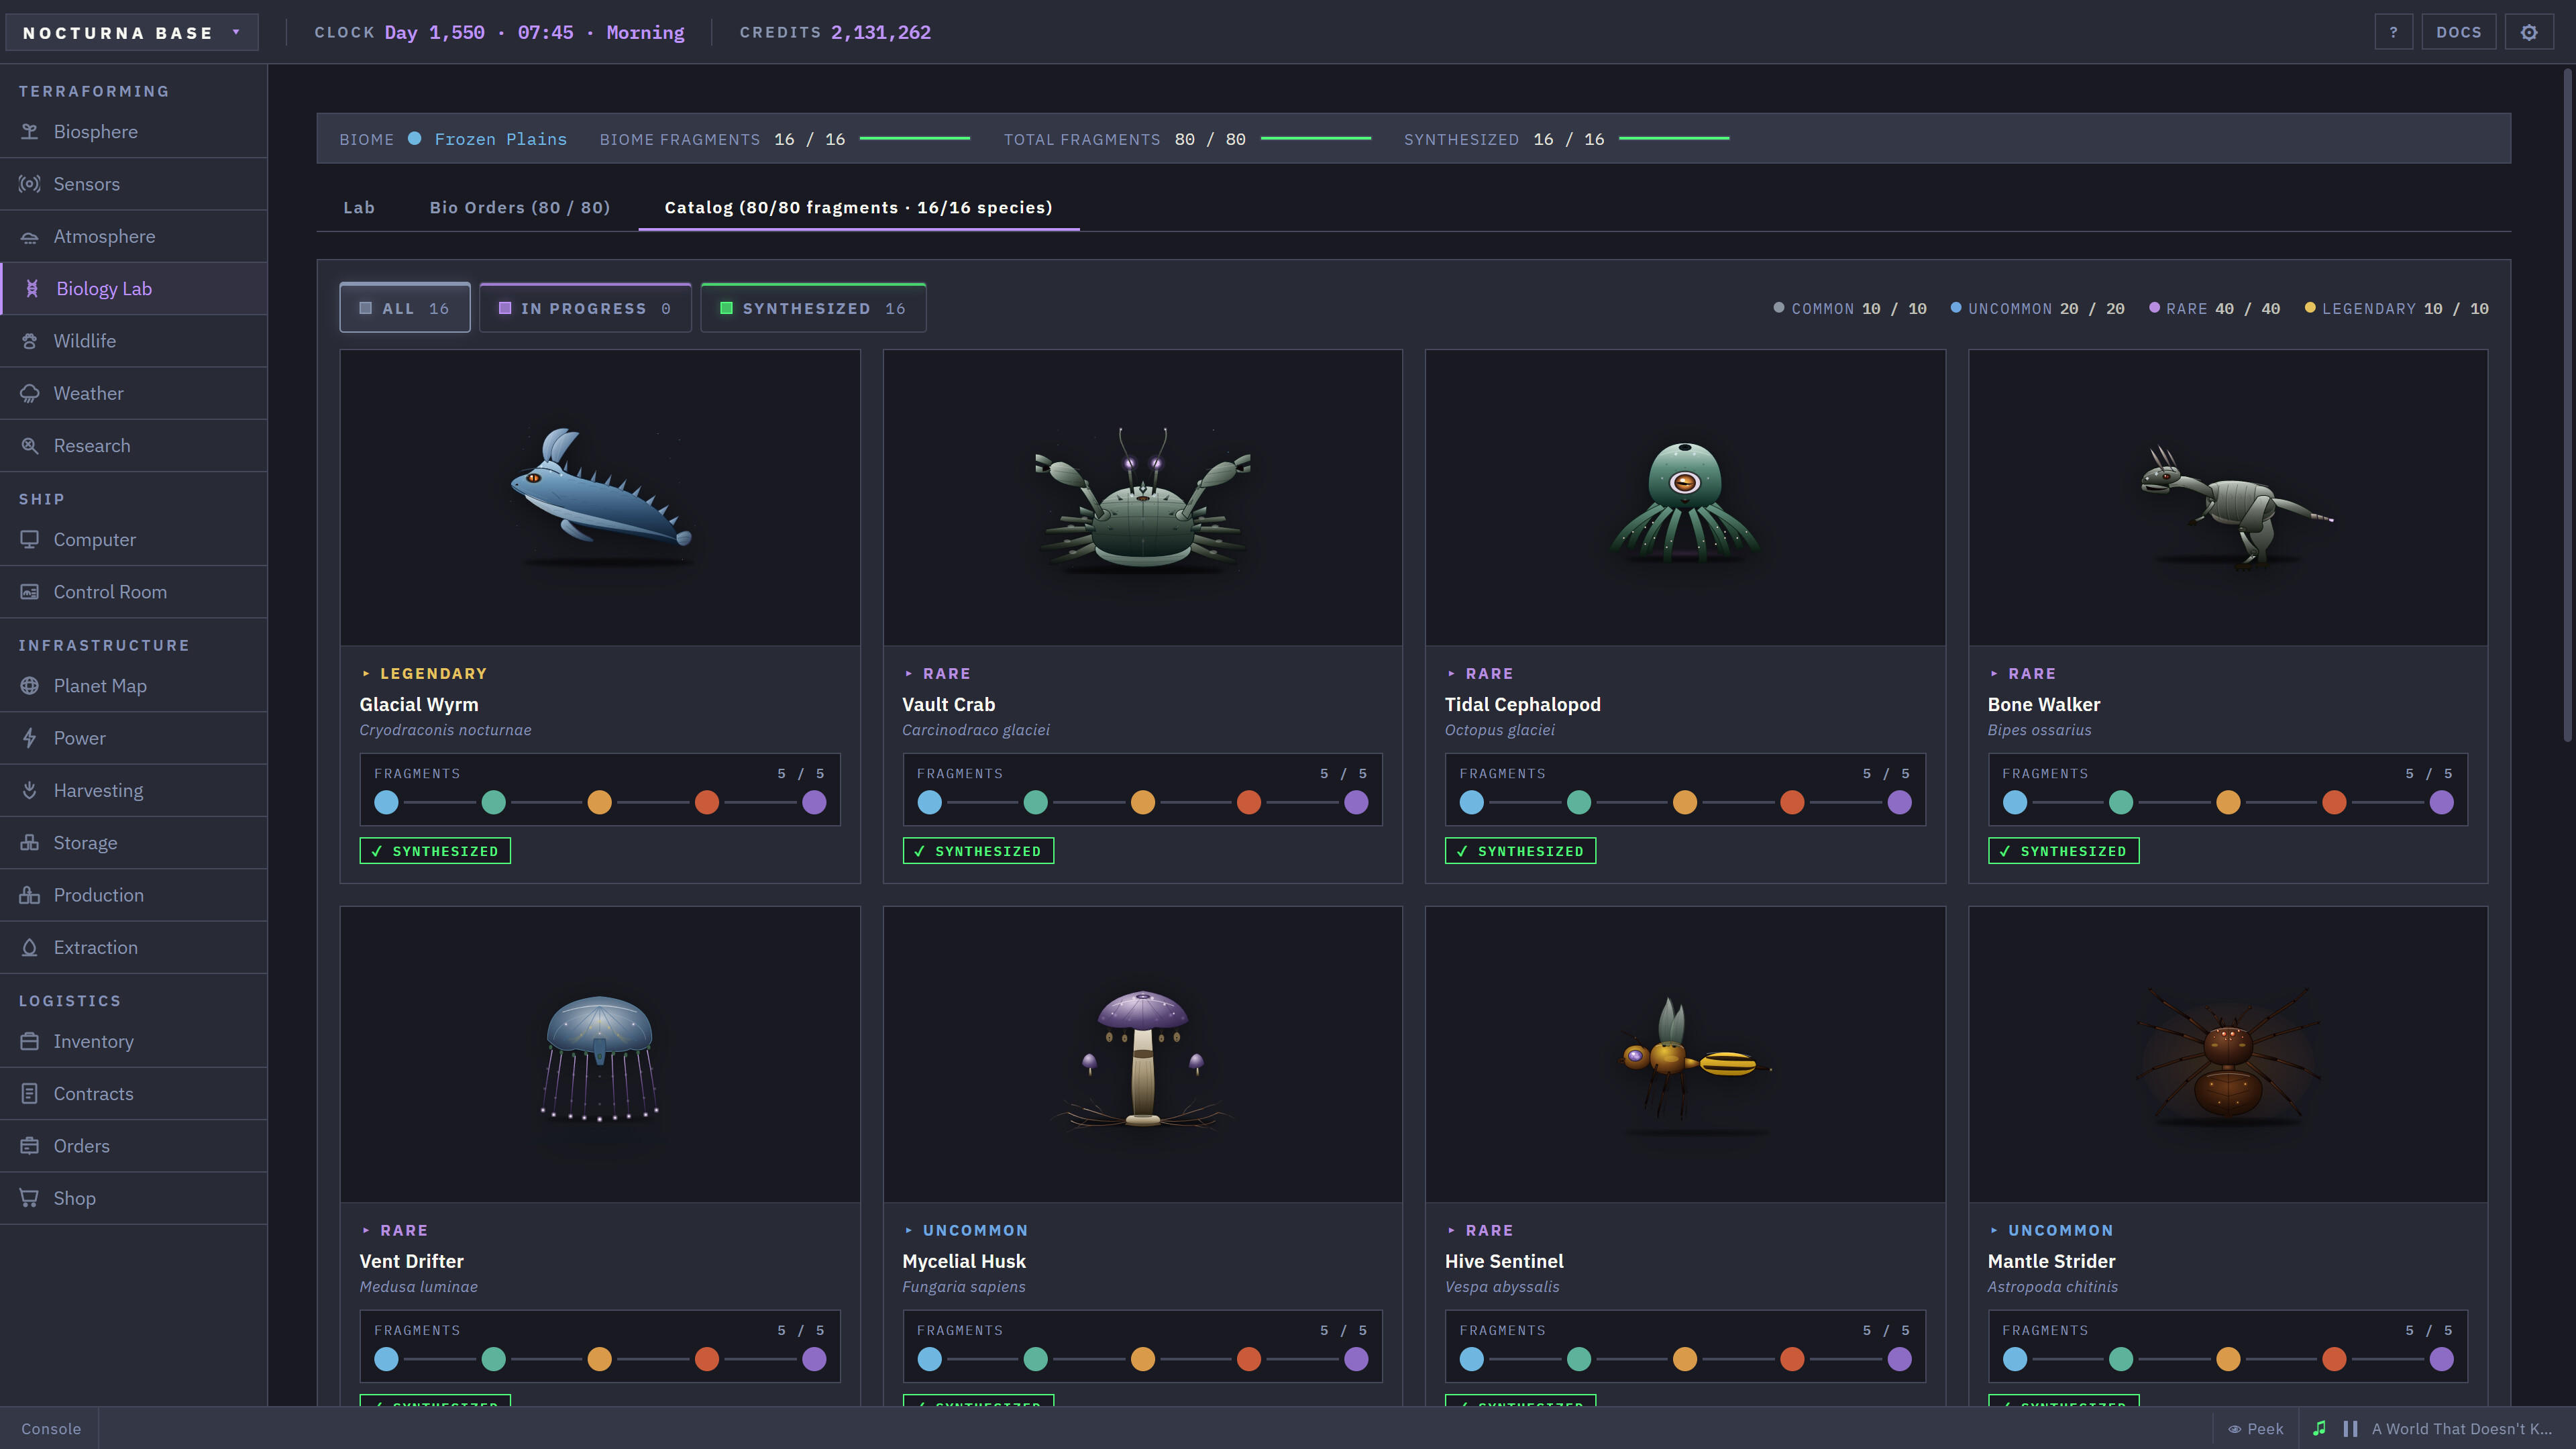Click the Peek eye button
2576x1449 pixels.
click(2255, 1428)
